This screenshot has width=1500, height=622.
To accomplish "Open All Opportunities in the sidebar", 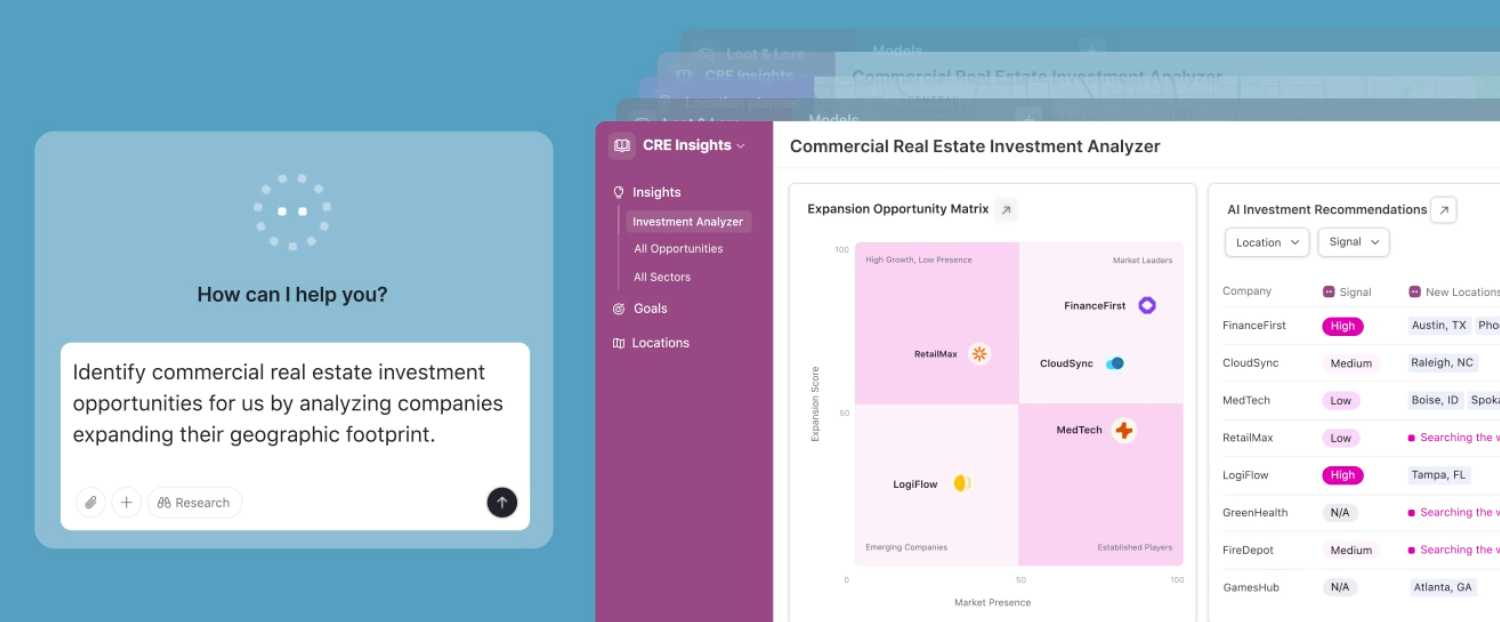I will pyautogui.click(x=678, y=249).
